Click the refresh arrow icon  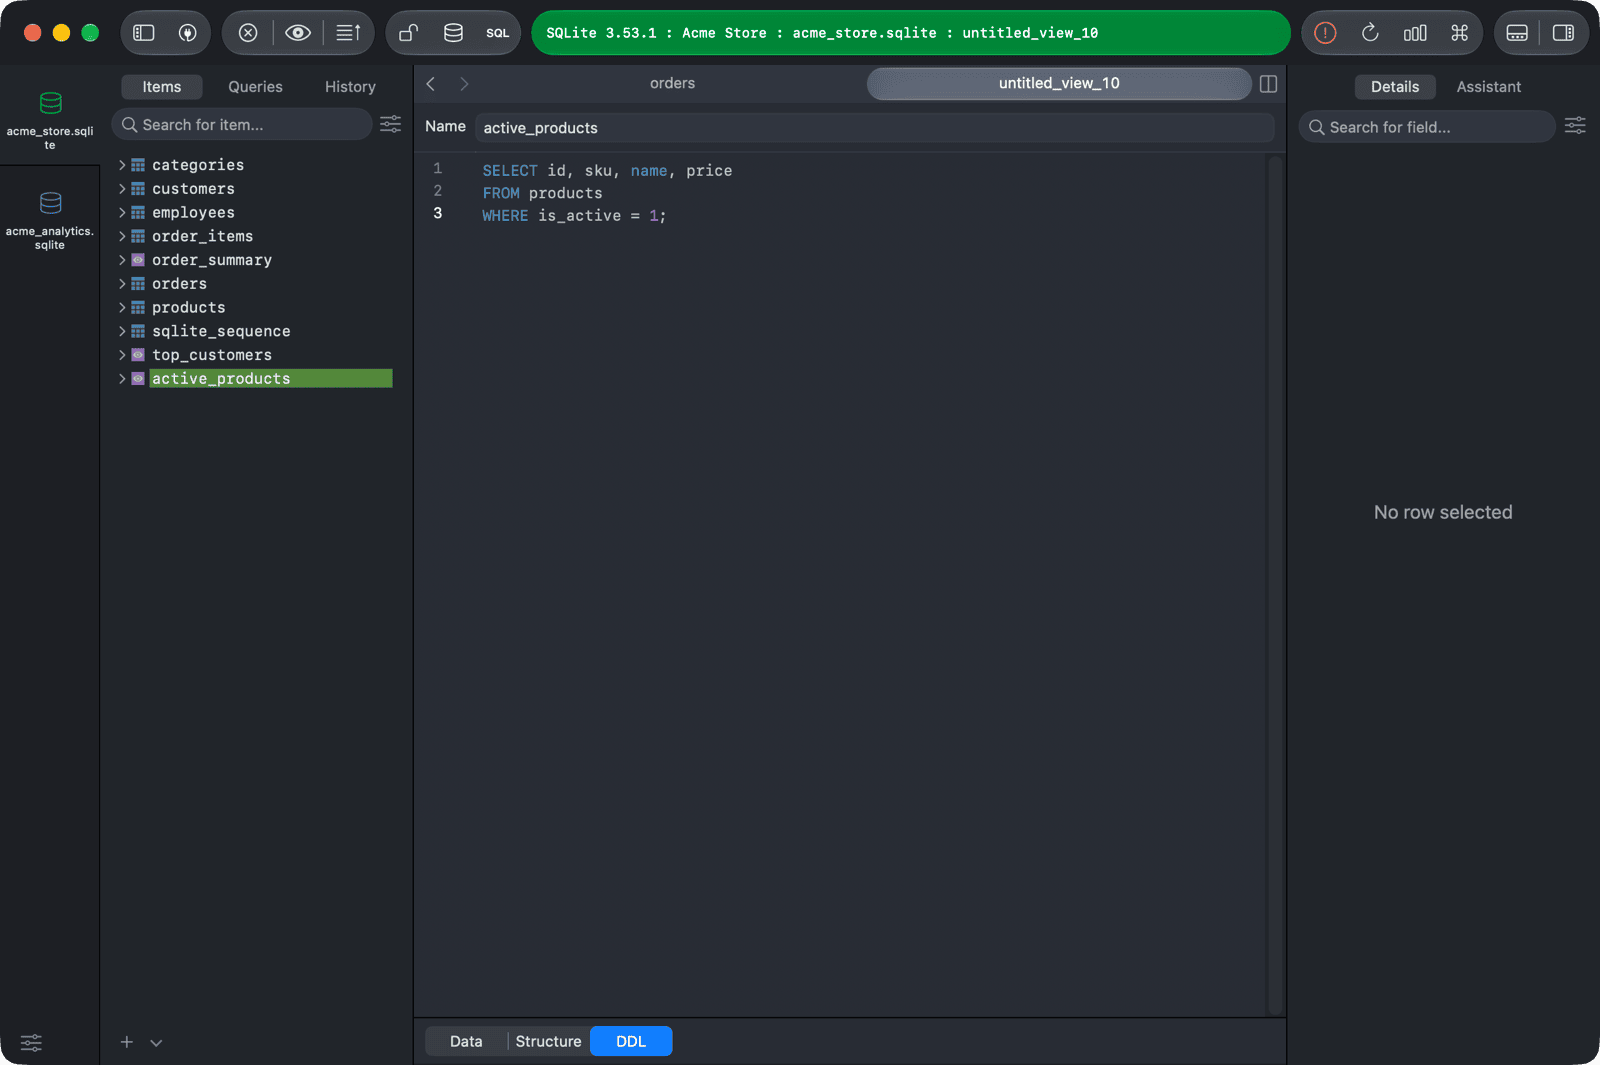point(1370,33)
